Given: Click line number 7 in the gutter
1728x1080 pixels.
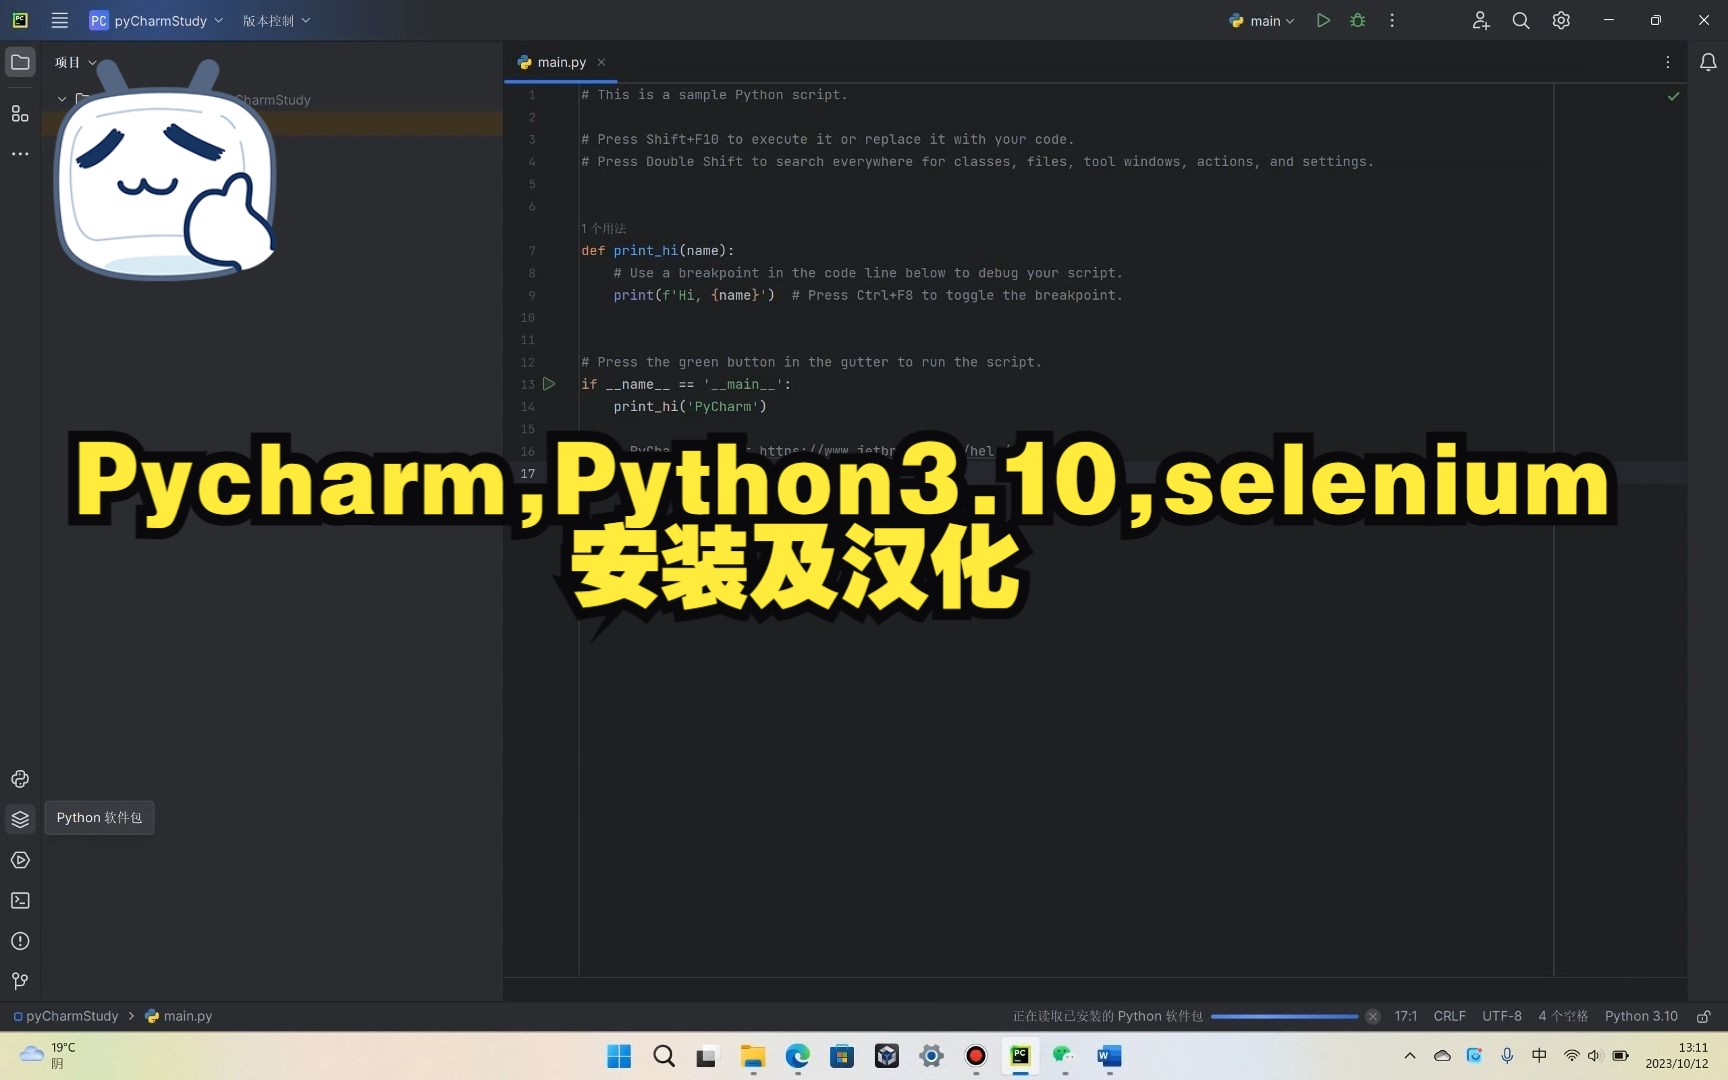Looking at the screenshot, I should [532, 251].
